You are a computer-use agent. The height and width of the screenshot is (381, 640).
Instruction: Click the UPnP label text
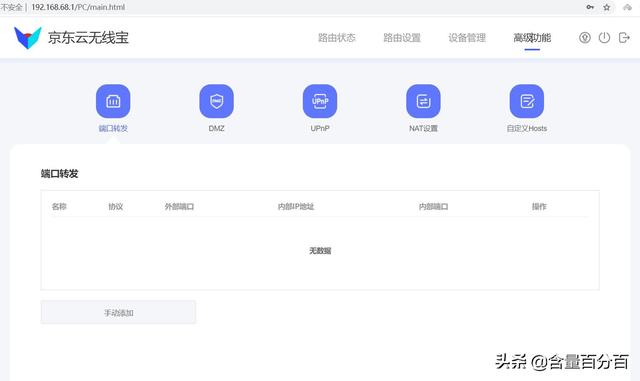[320, 128]
